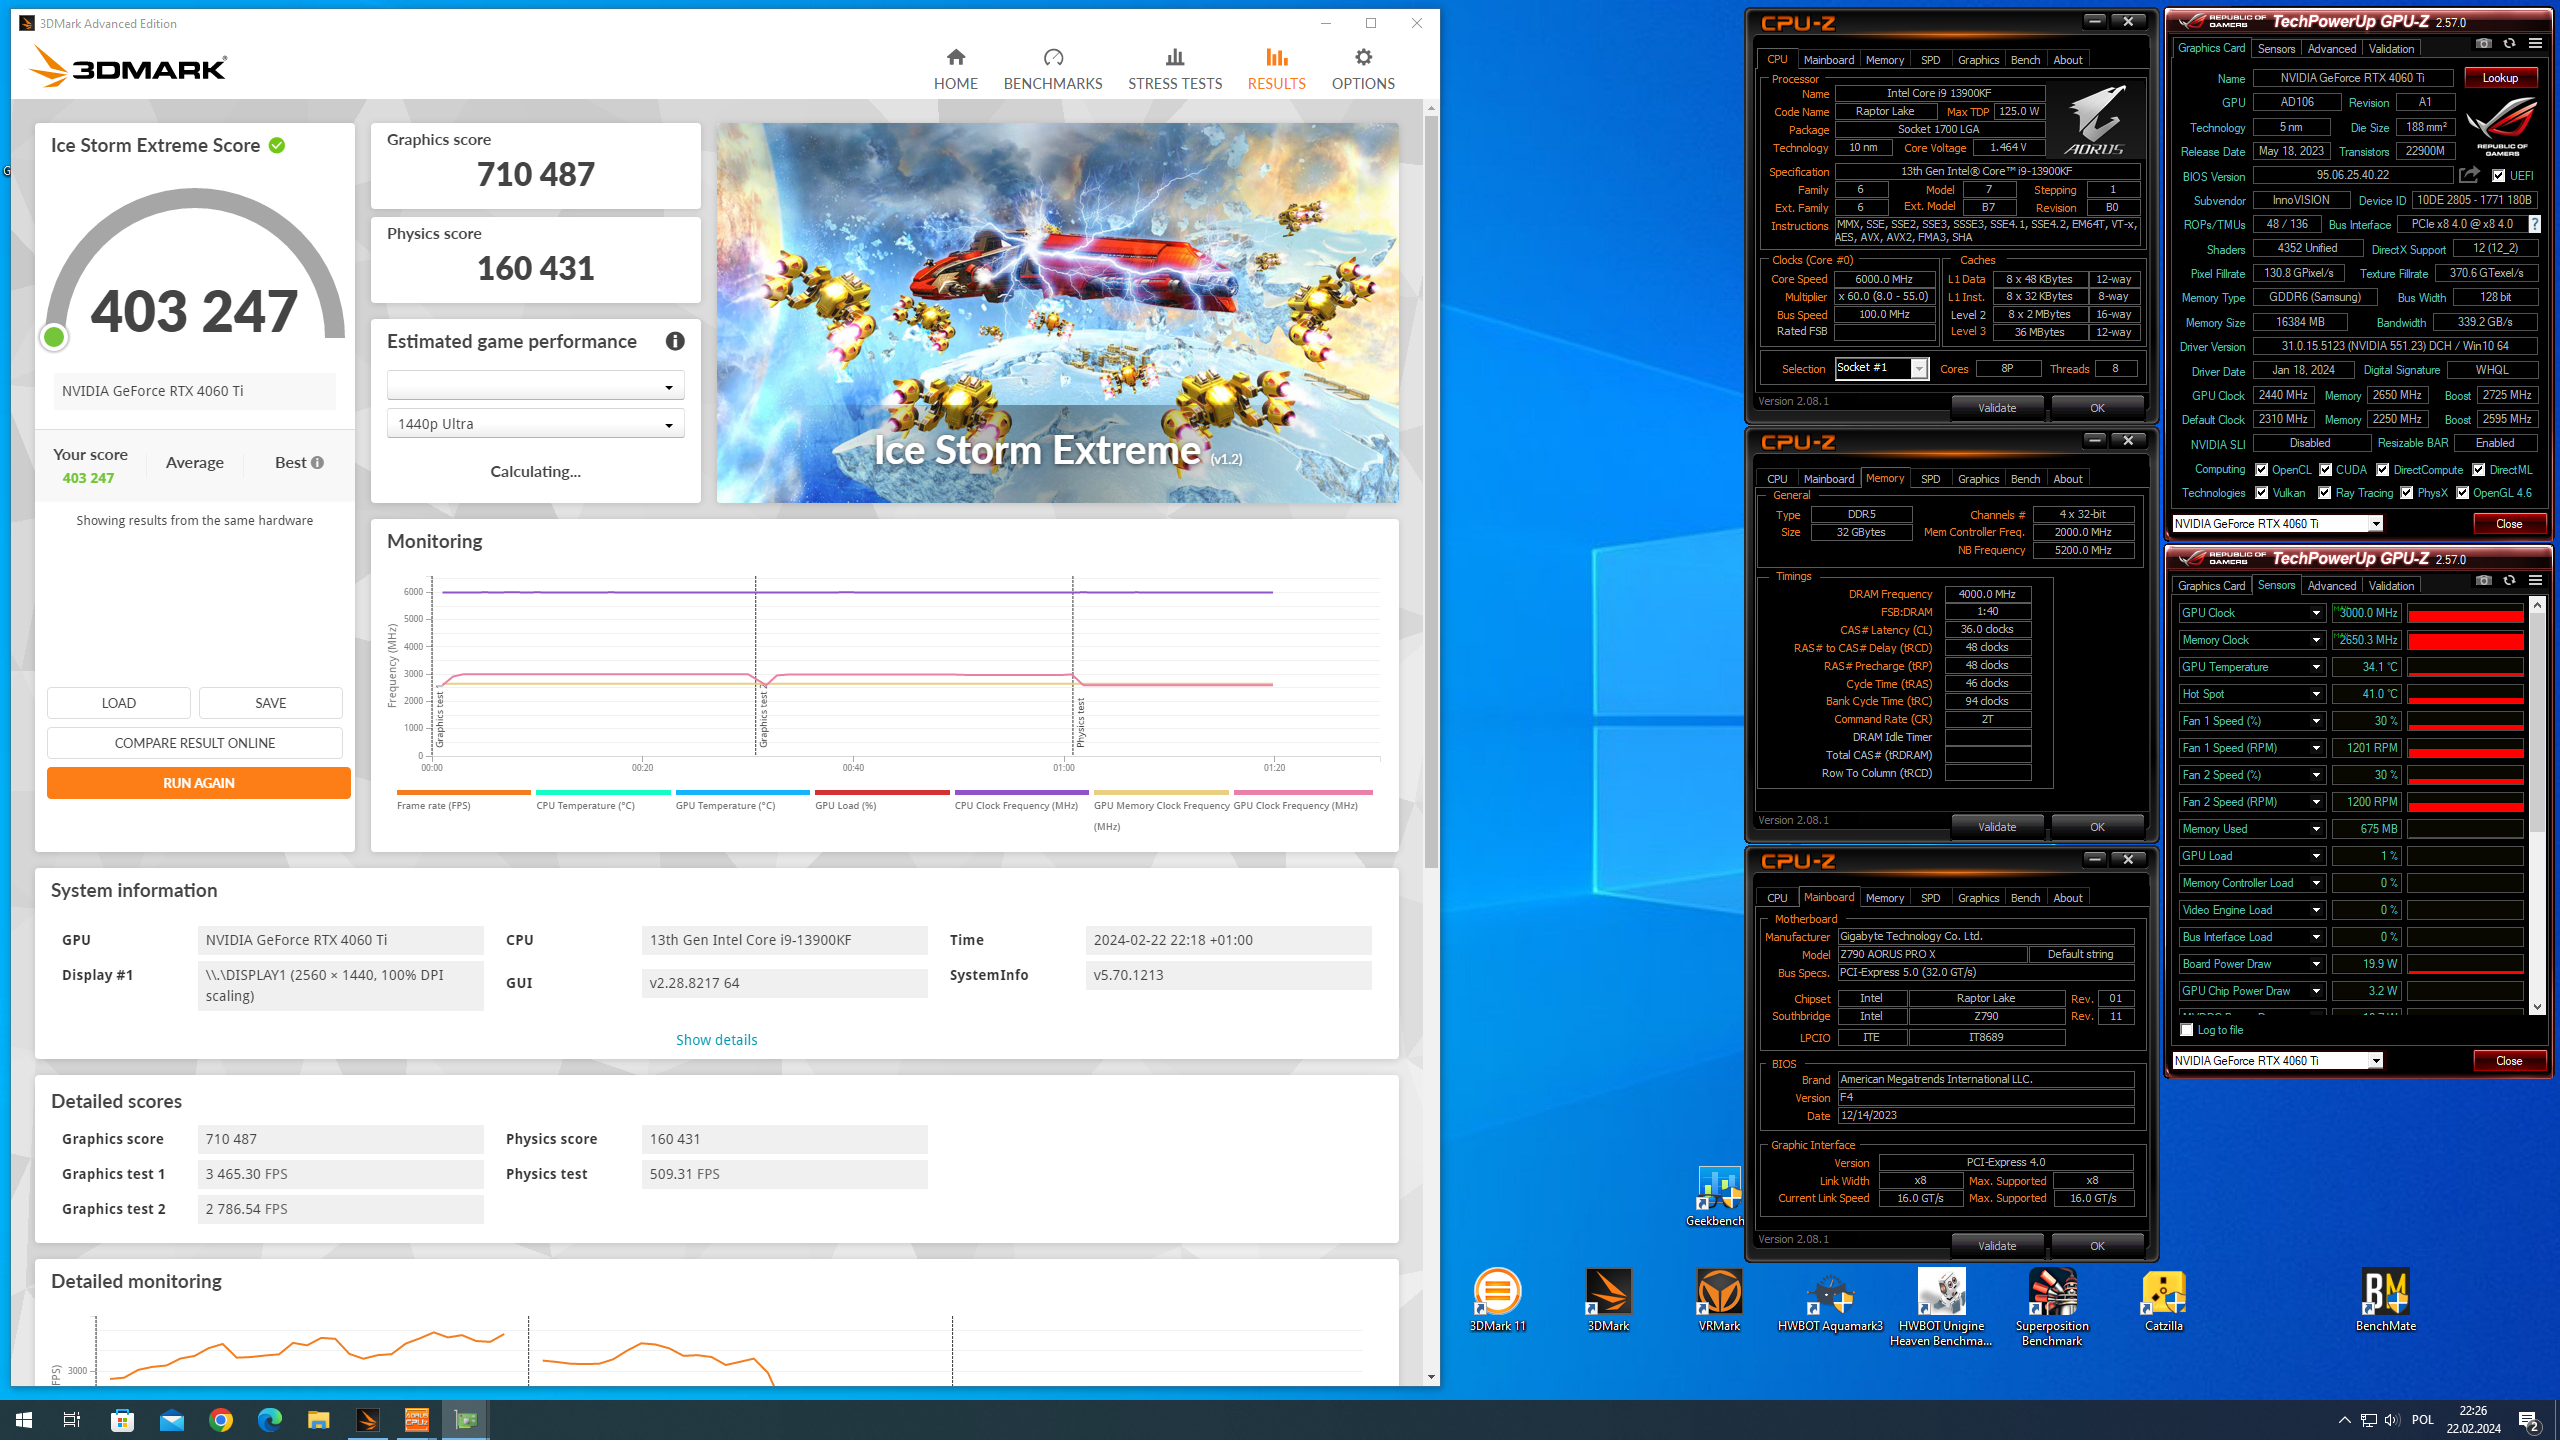Expand the GPU Temperature sensor dropdown
Image resolution: width=2560 pixels, height=1441 pixels.
tap(2316, 667)
